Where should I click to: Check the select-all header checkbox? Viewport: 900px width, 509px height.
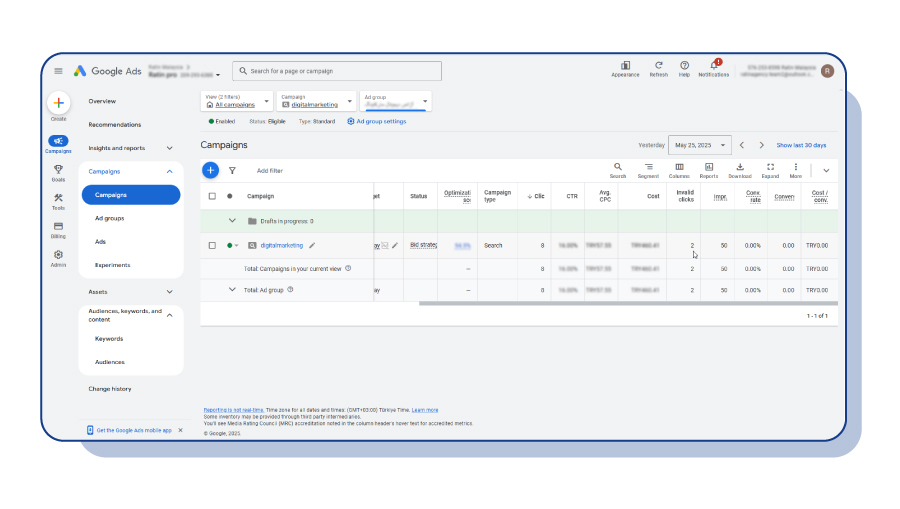(212, 196)
